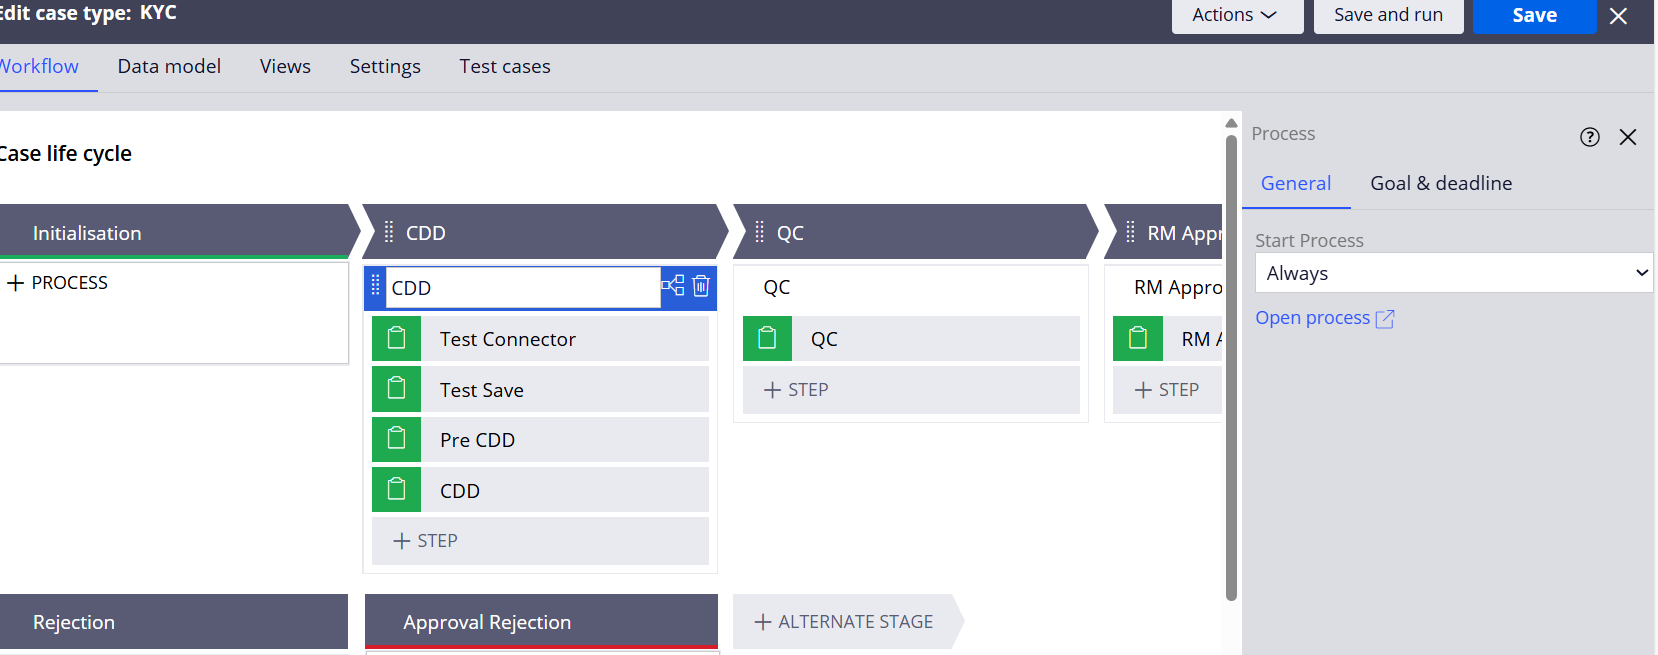Click the Open process link
Image resolution: width=1658 pixels, height=655 pixels.
(1312, 317)
